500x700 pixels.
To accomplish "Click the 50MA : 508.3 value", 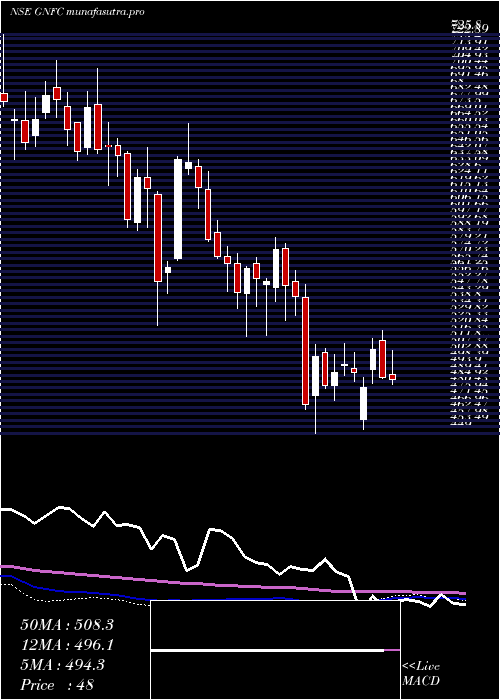I will tap(67, 625).
